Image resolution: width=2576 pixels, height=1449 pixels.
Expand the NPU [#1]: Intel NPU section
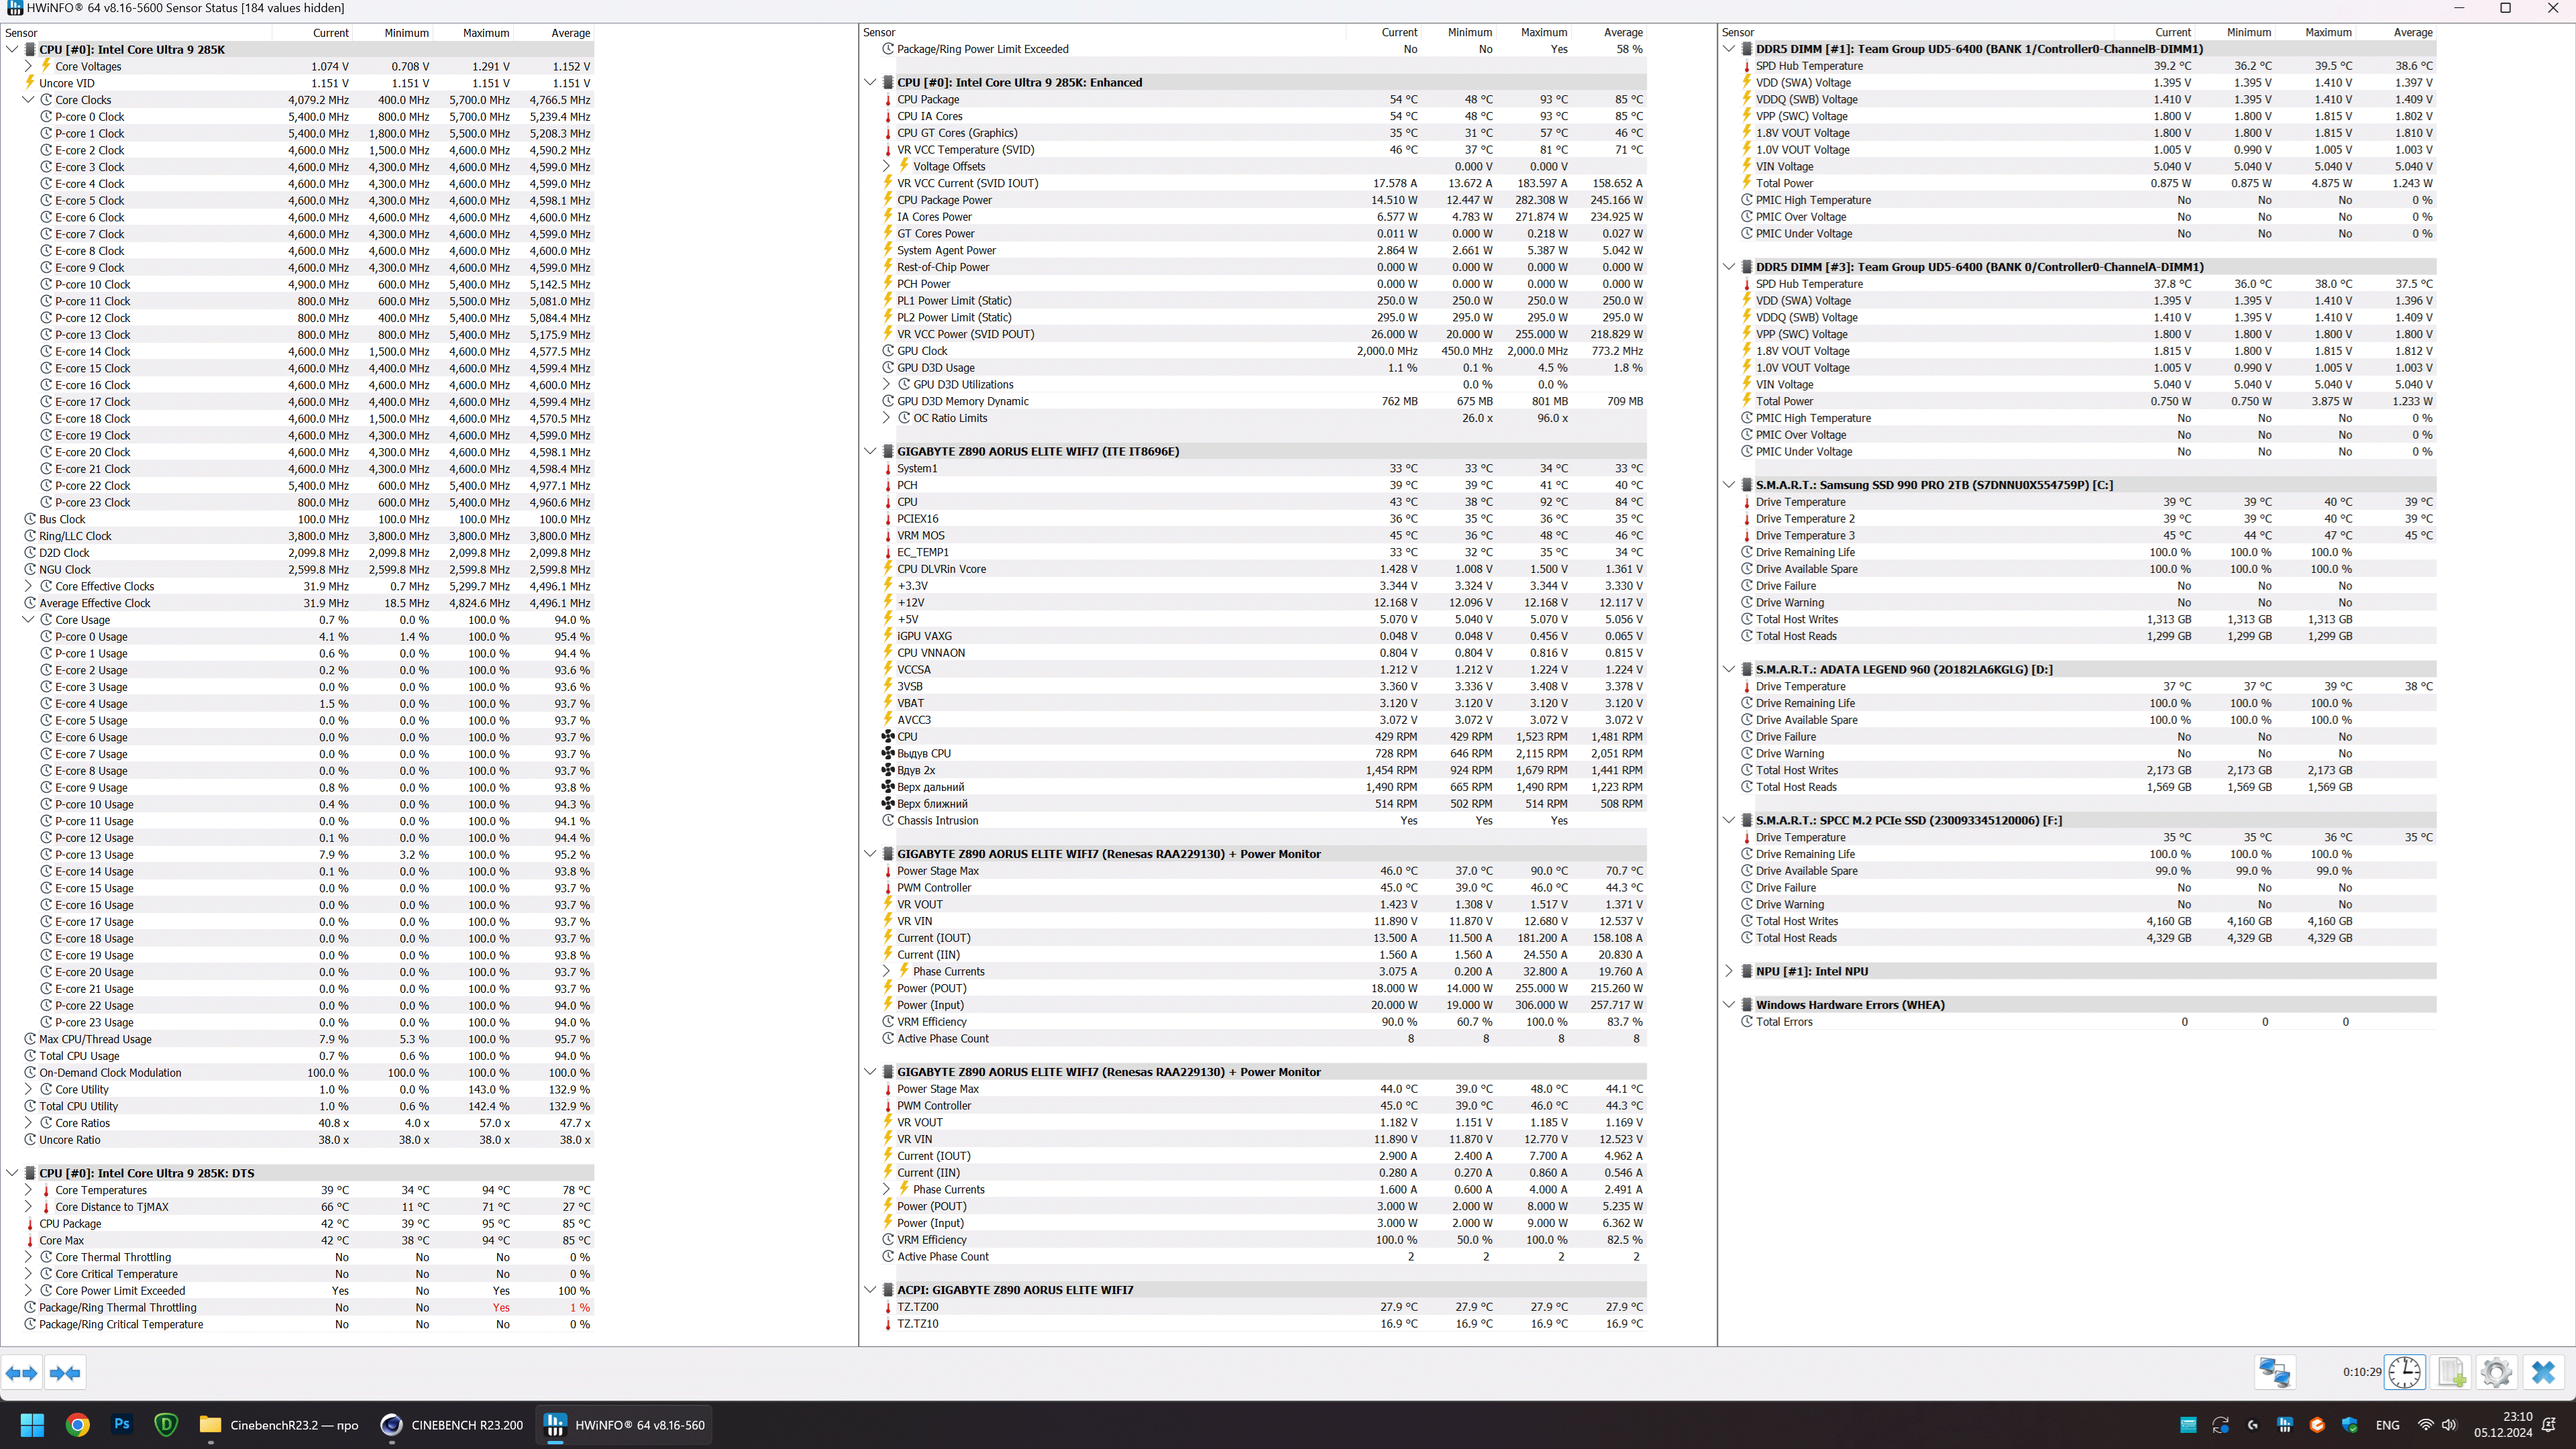(x=1729, y=971)
